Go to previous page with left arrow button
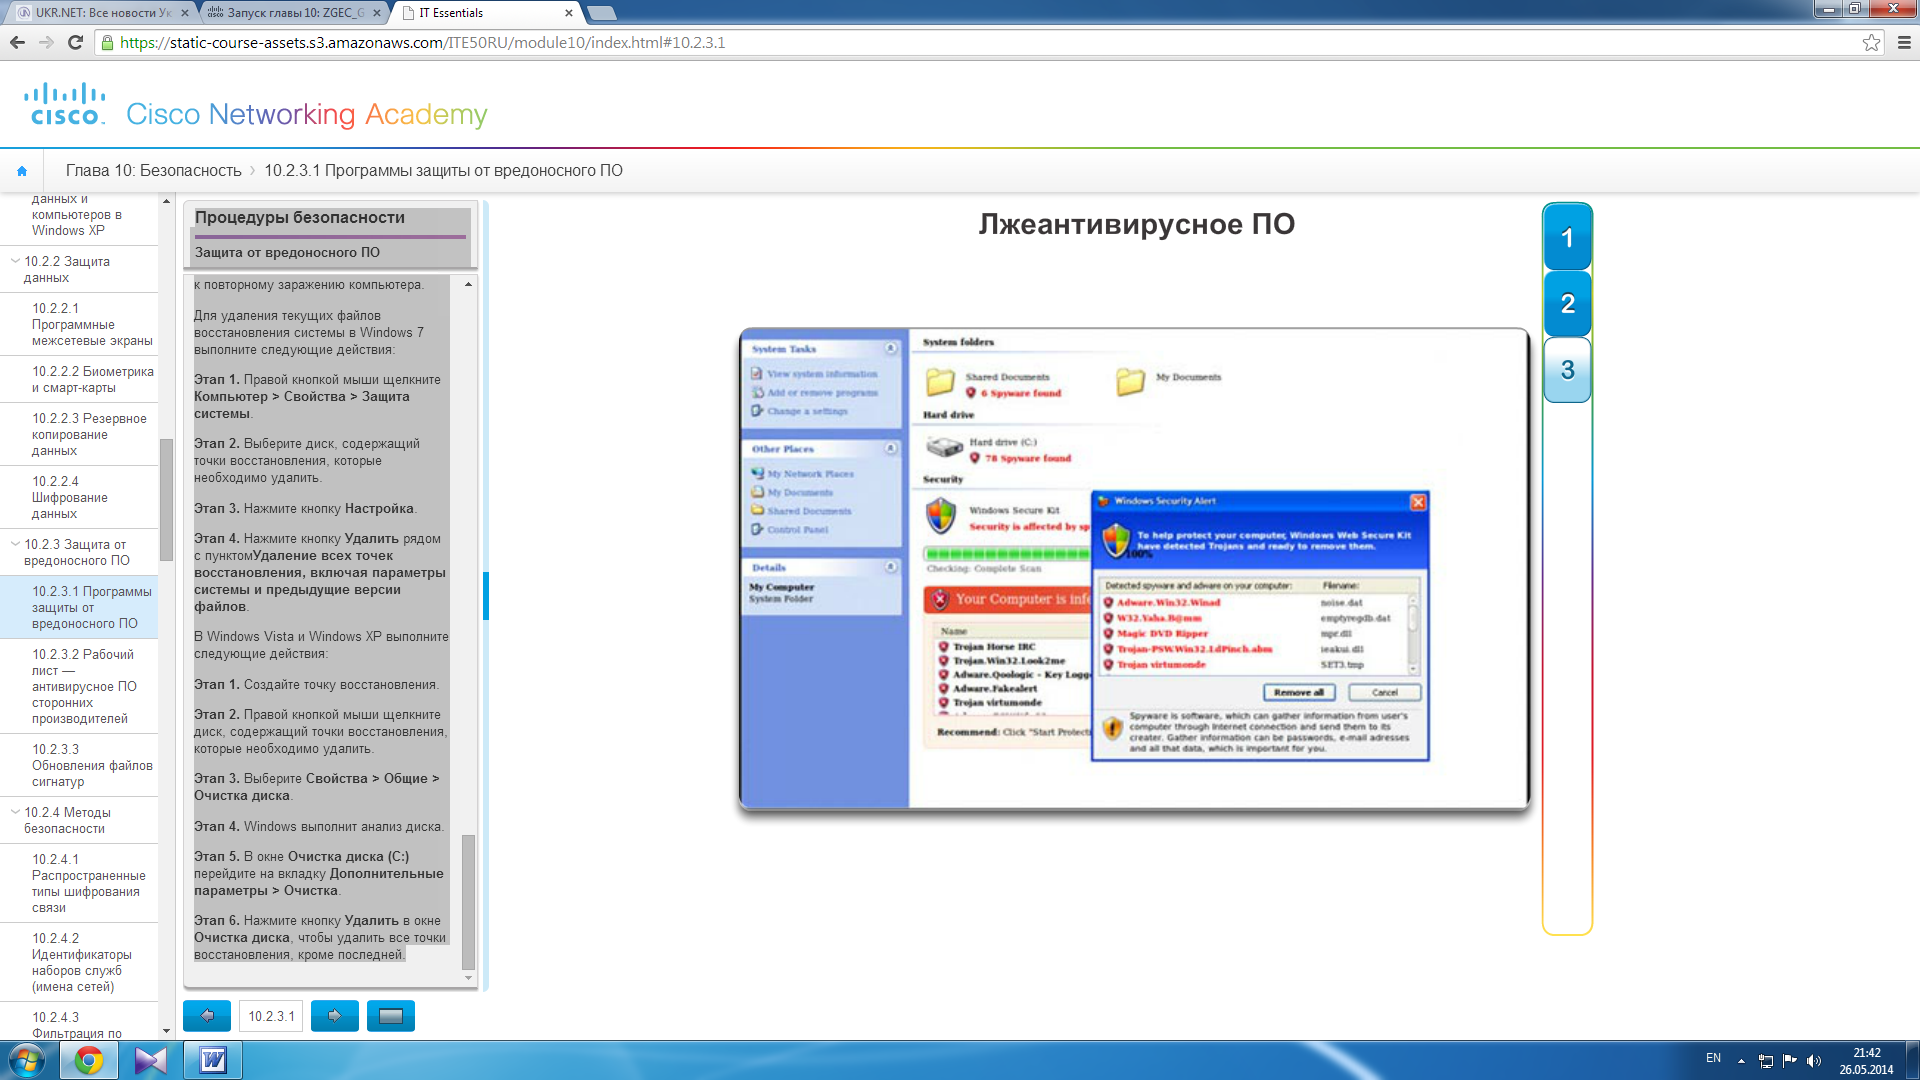 207,1016
